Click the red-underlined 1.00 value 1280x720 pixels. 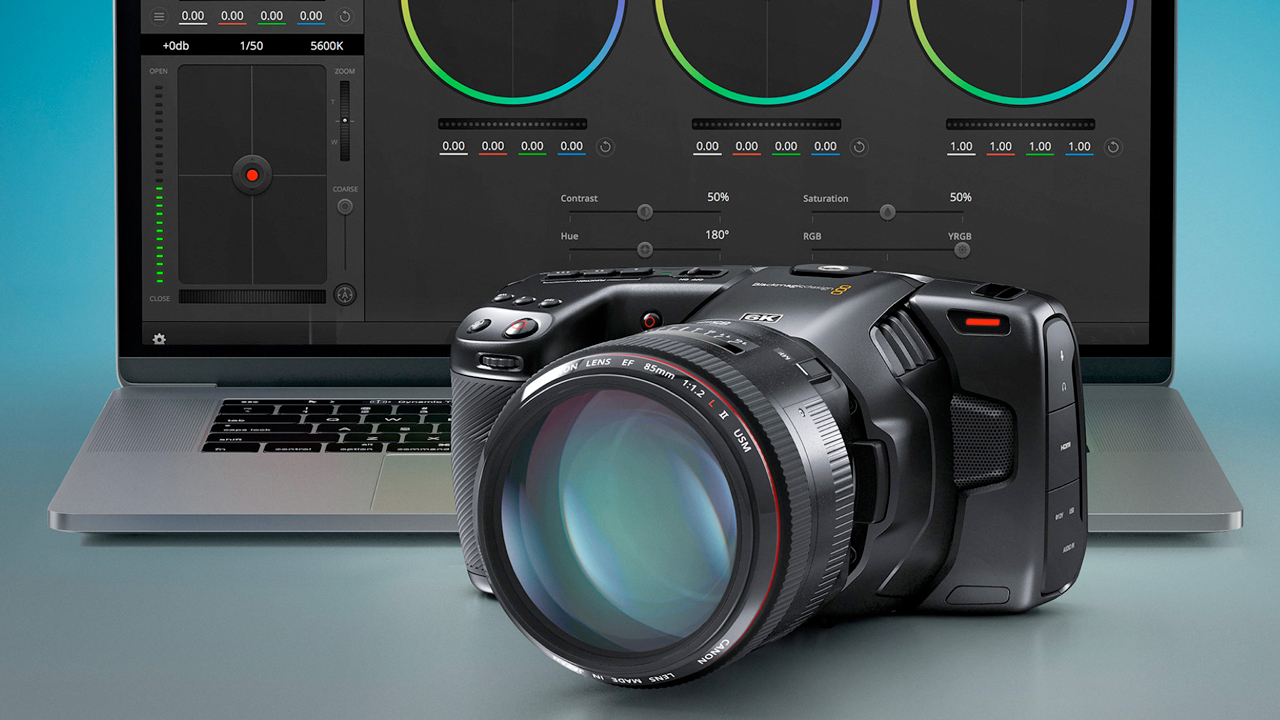pyautogui.click(x=1001, y=147)
